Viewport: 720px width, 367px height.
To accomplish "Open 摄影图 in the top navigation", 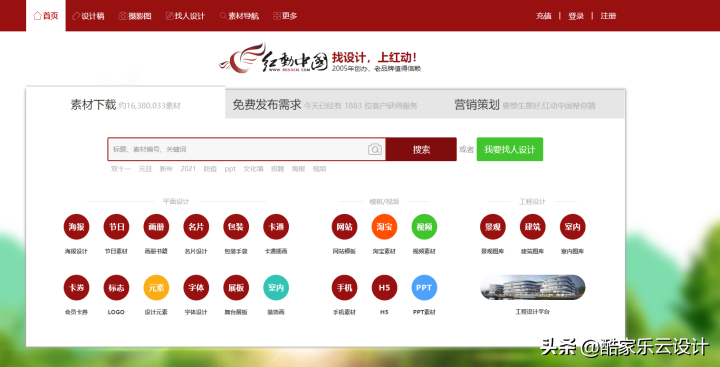I will coord(135,16).
